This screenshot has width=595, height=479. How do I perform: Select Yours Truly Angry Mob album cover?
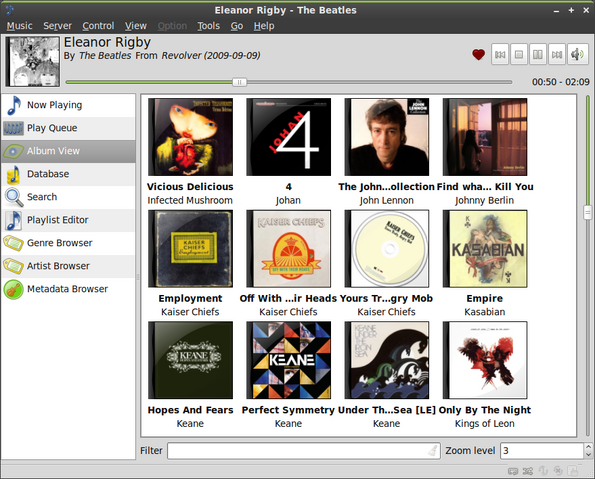(387, 249)
